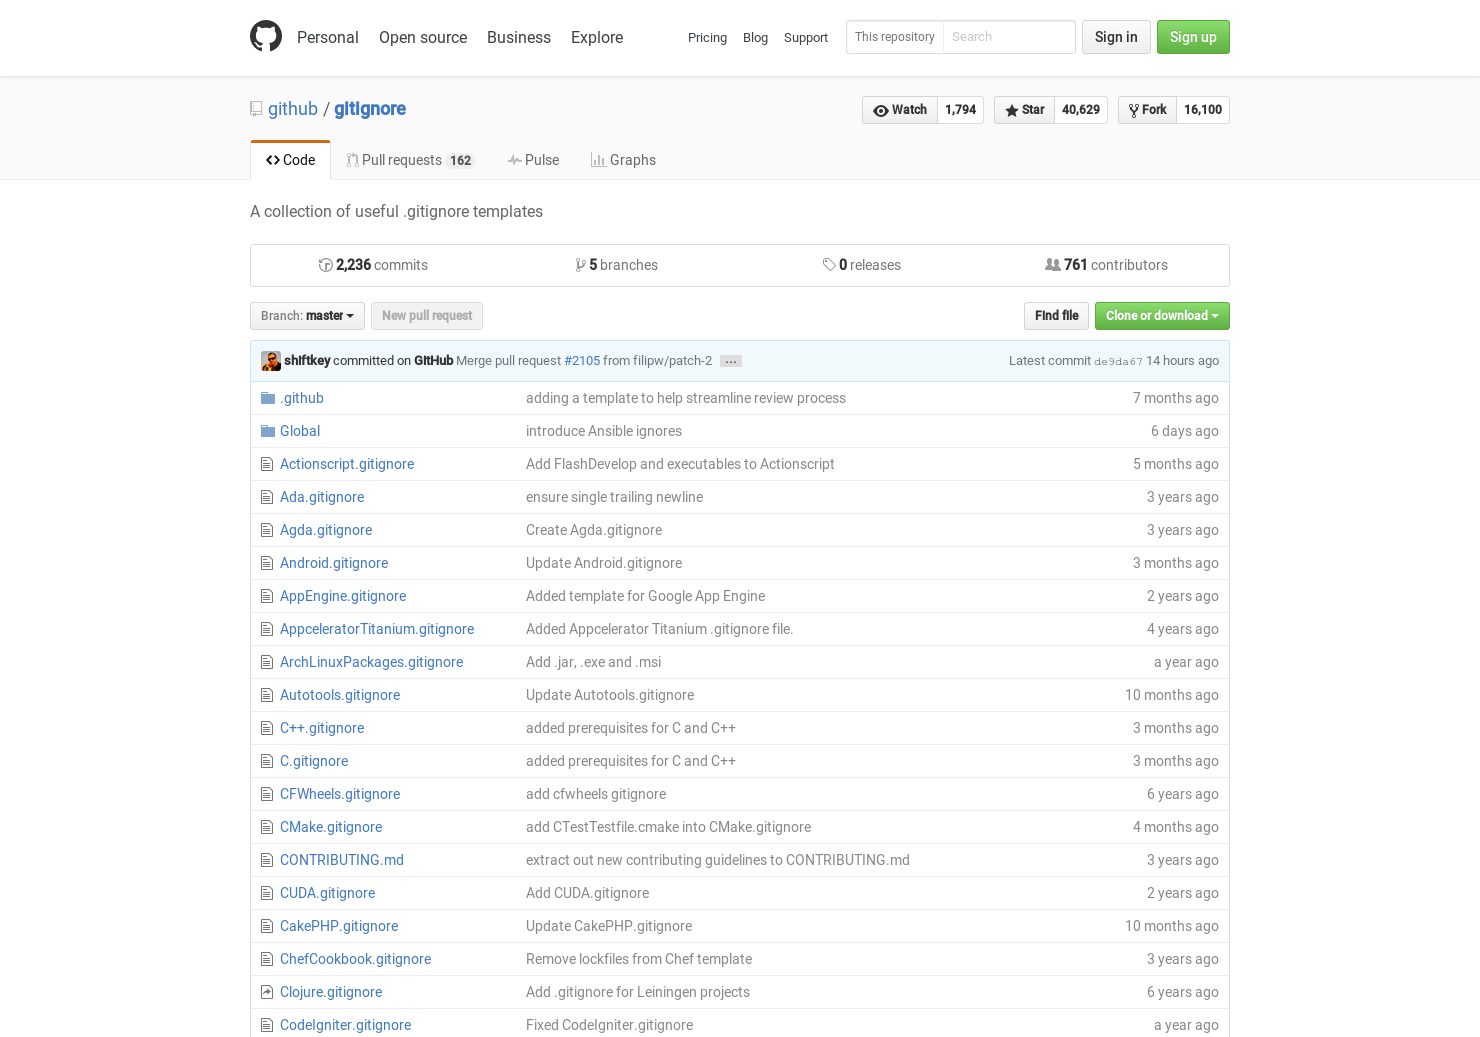
Task: Click the Global folder icon
Action: pos(268,431)
